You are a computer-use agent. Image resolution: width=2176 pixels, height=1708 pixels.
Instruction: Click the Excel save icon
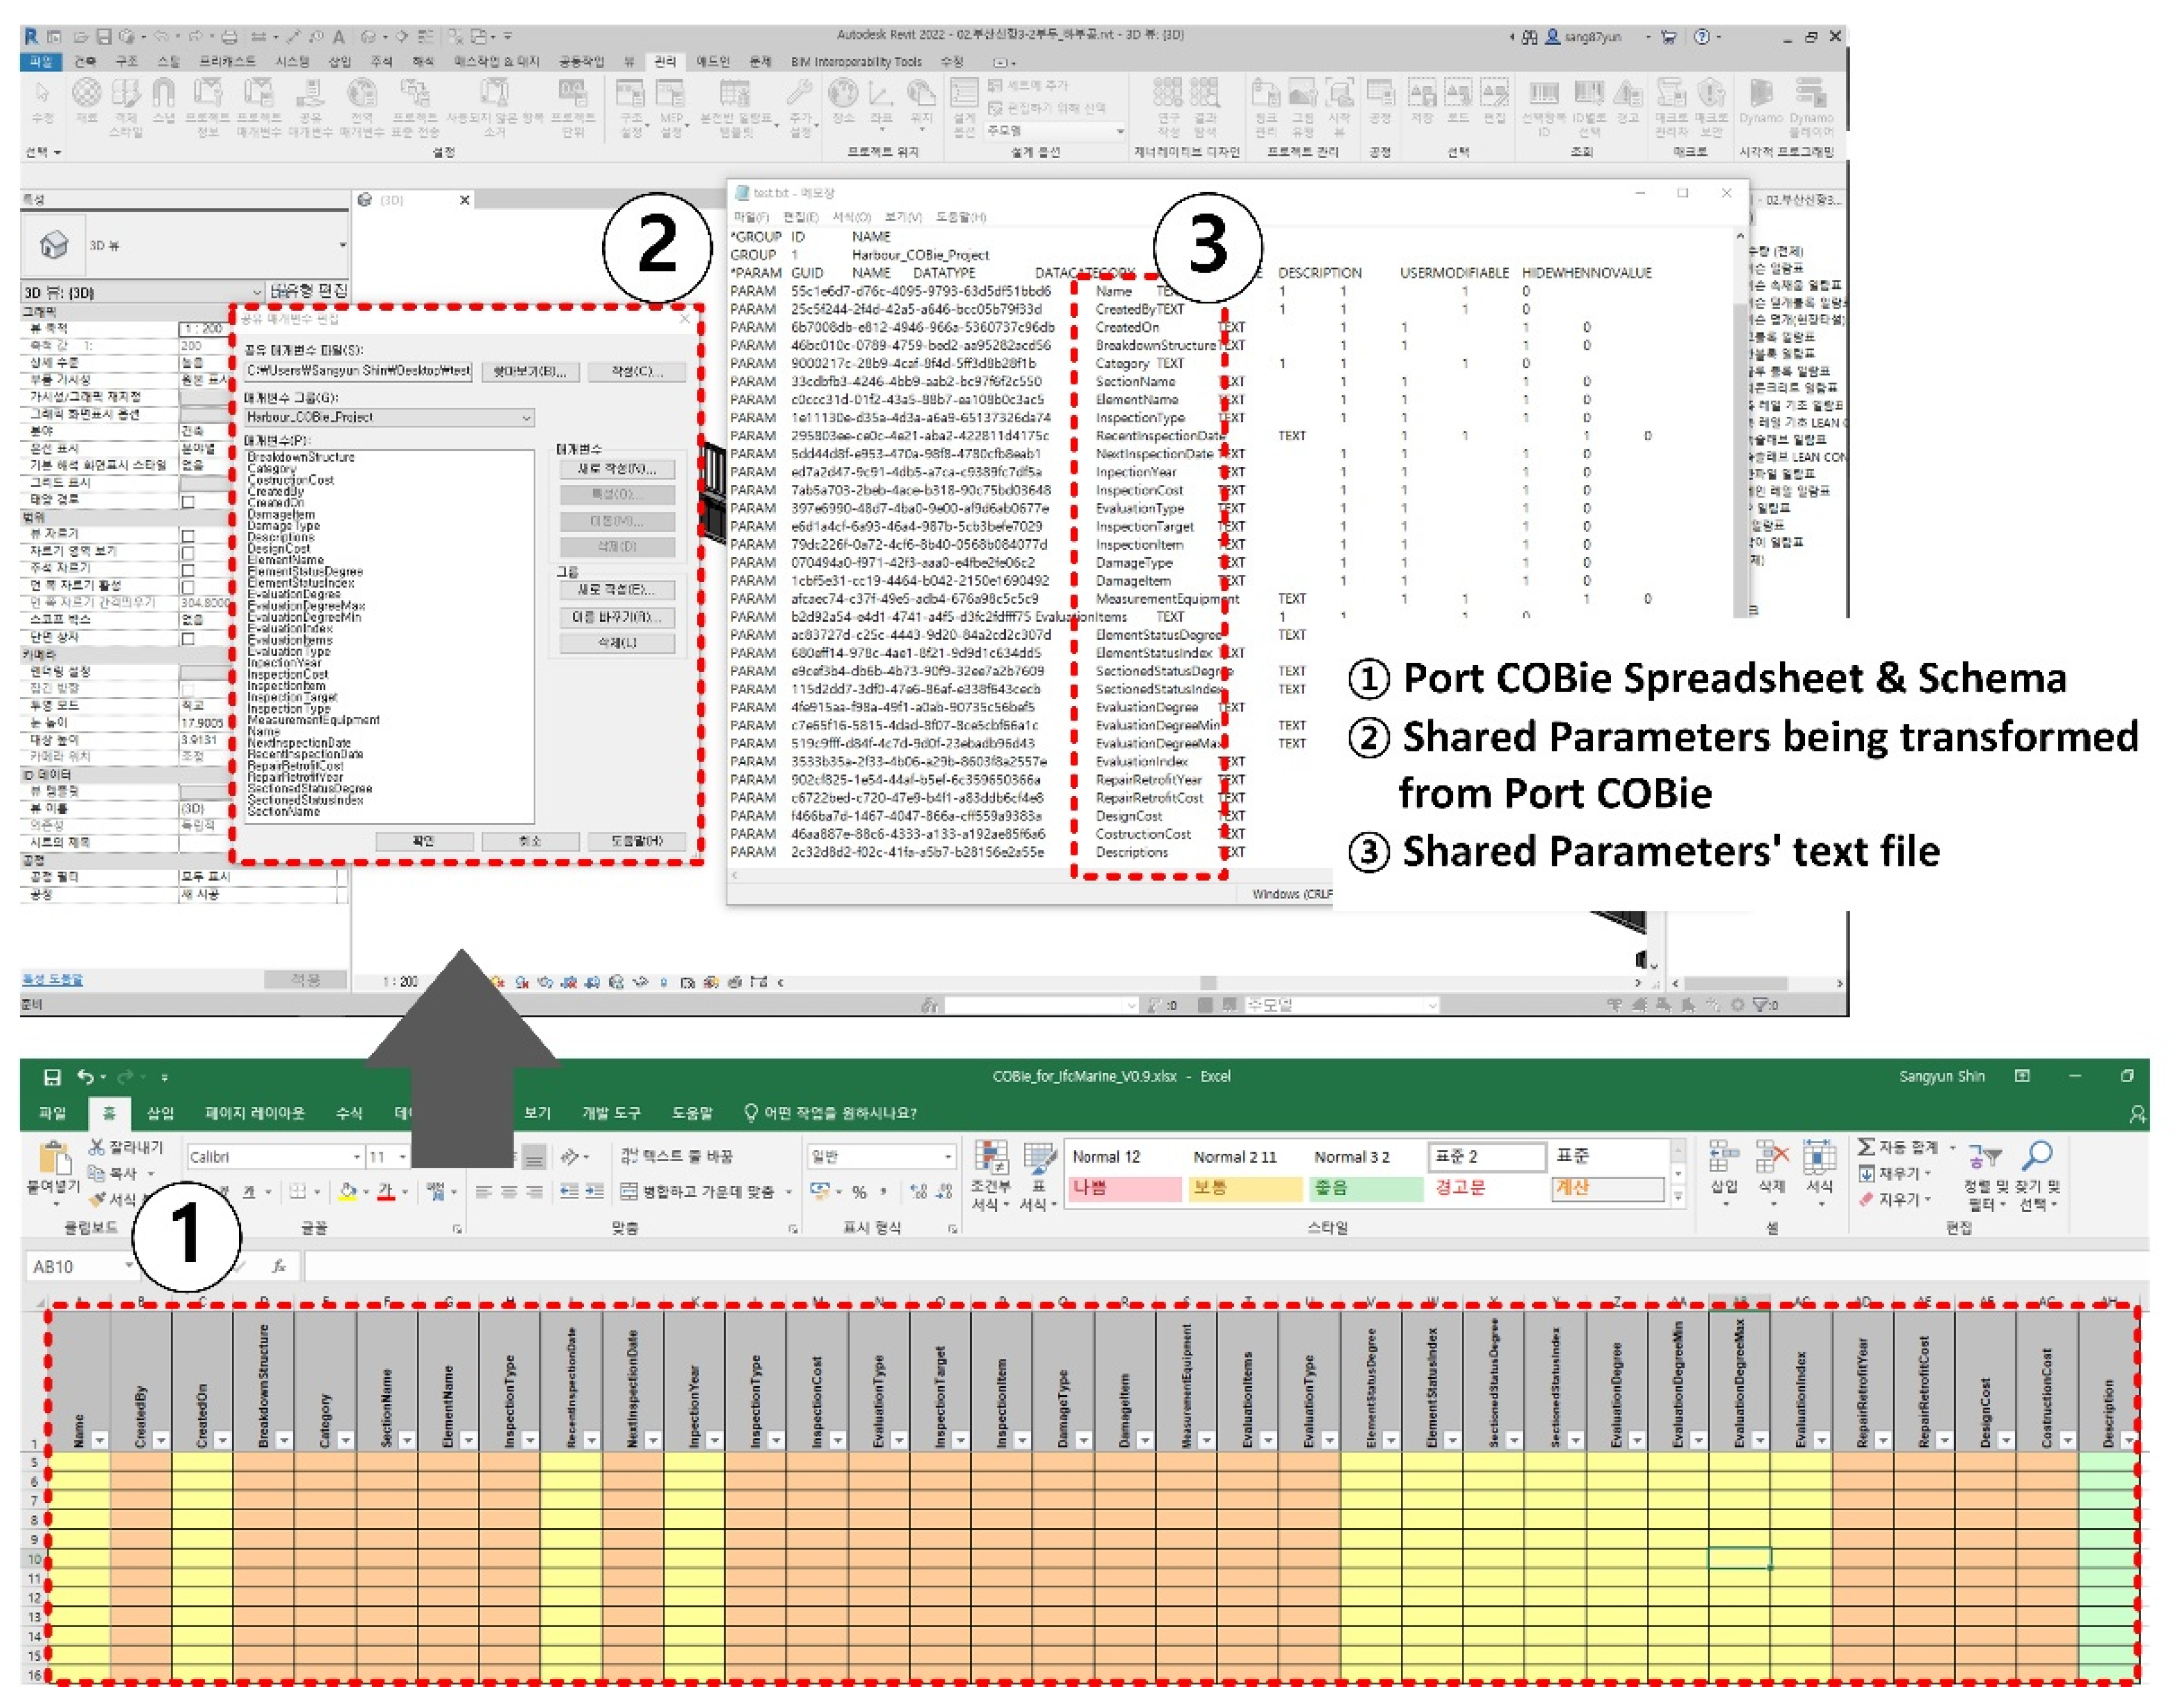click(x=52, y=1077)
